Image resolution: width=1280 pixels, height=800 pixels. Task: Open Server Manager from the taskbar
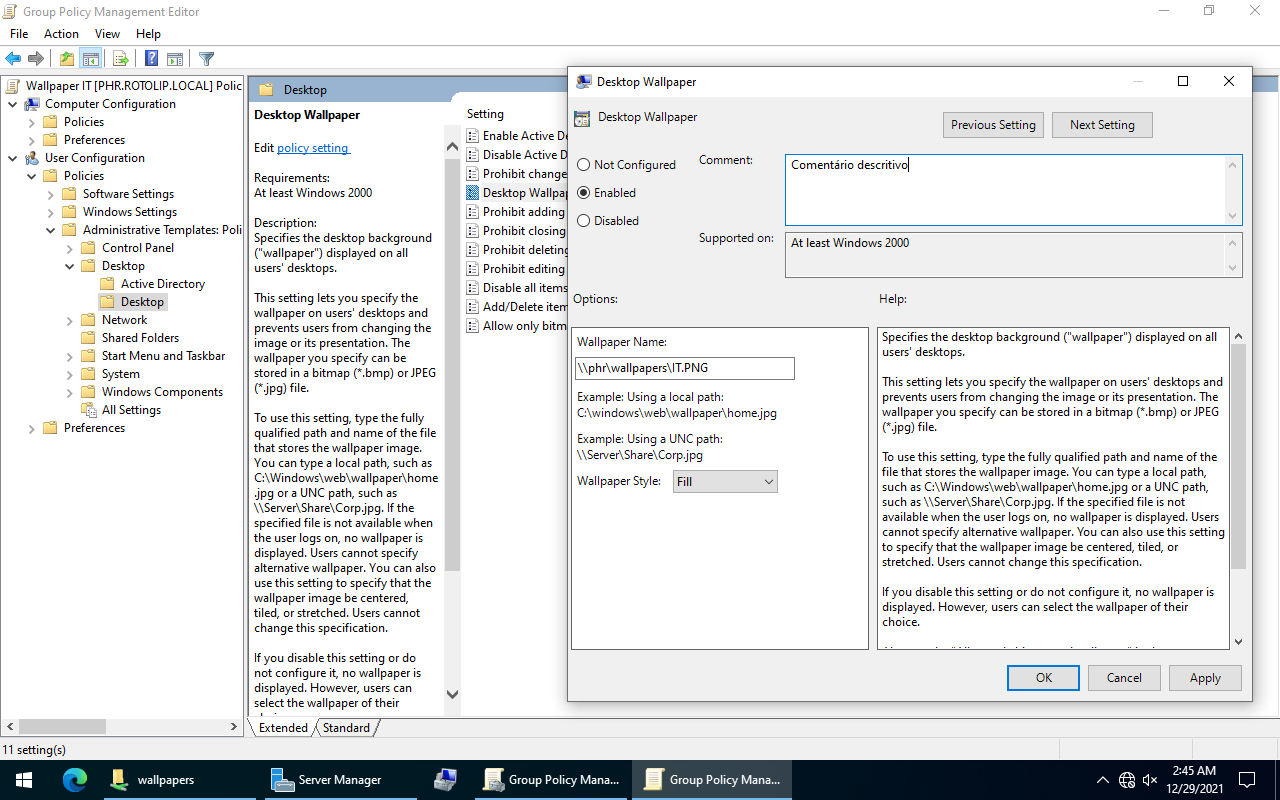[328, 780]
